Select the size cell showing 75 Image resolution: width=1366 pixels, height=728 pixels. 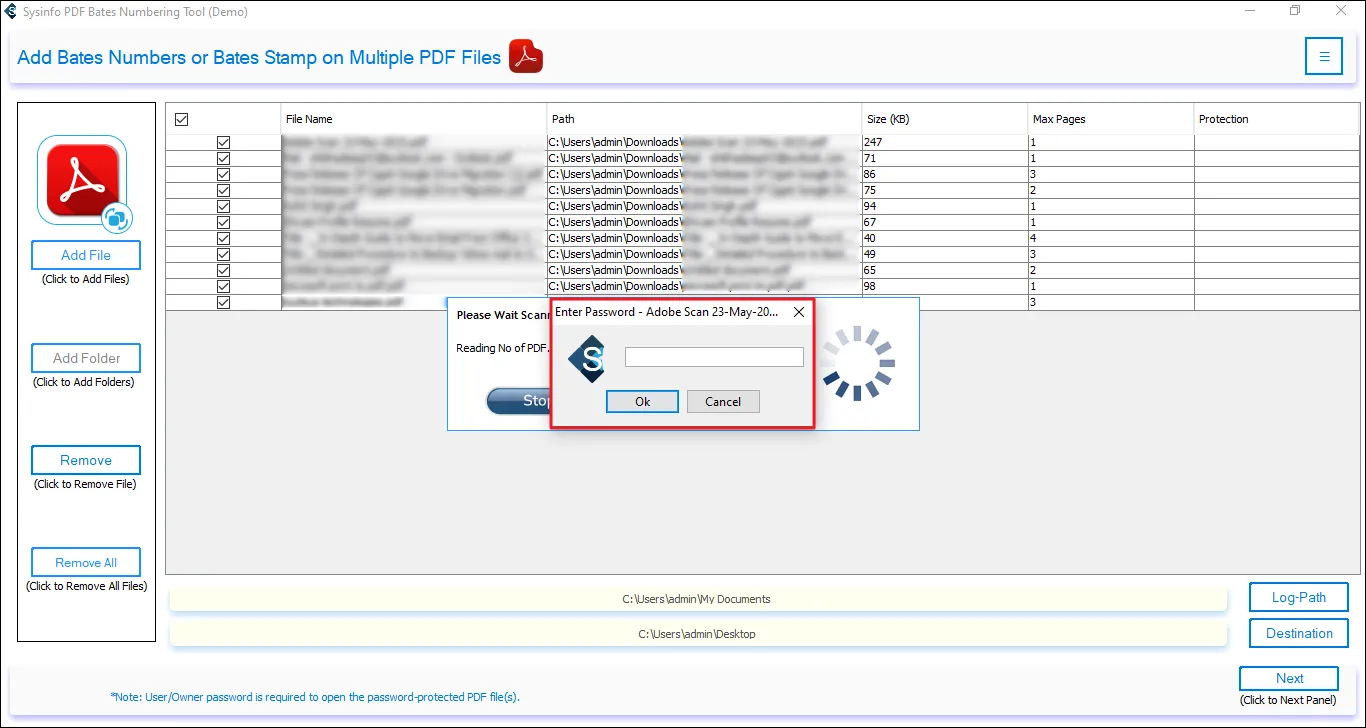(x=945, y=190)
